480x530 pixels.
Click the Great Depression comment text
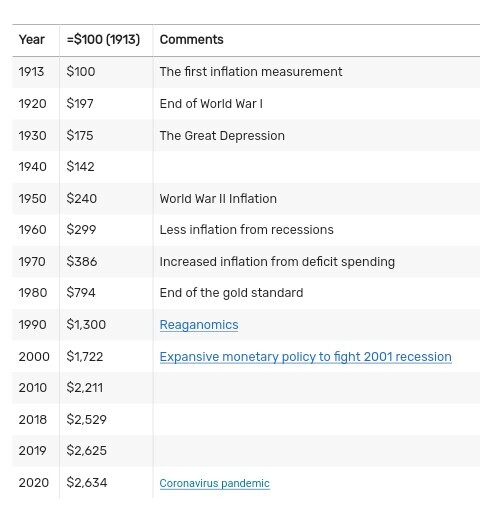[222, 136]
